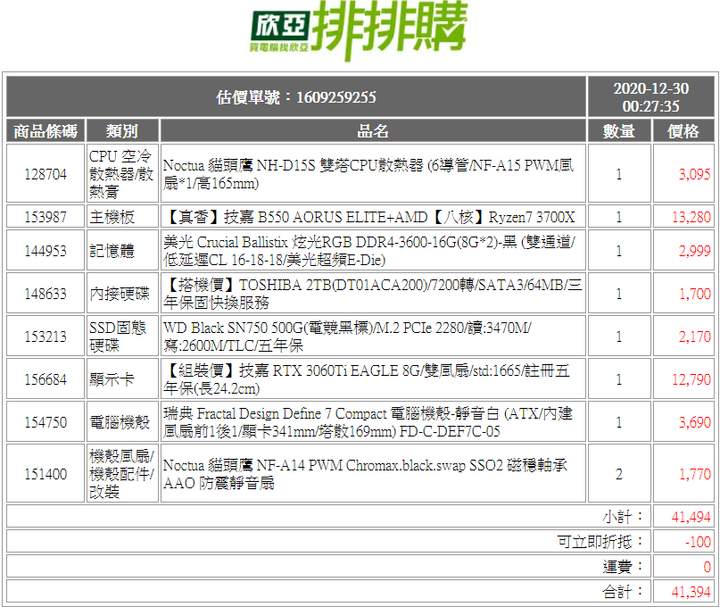
Task: Click price 1,700 for TOSHIBA drive
Action: coord(683,293)
